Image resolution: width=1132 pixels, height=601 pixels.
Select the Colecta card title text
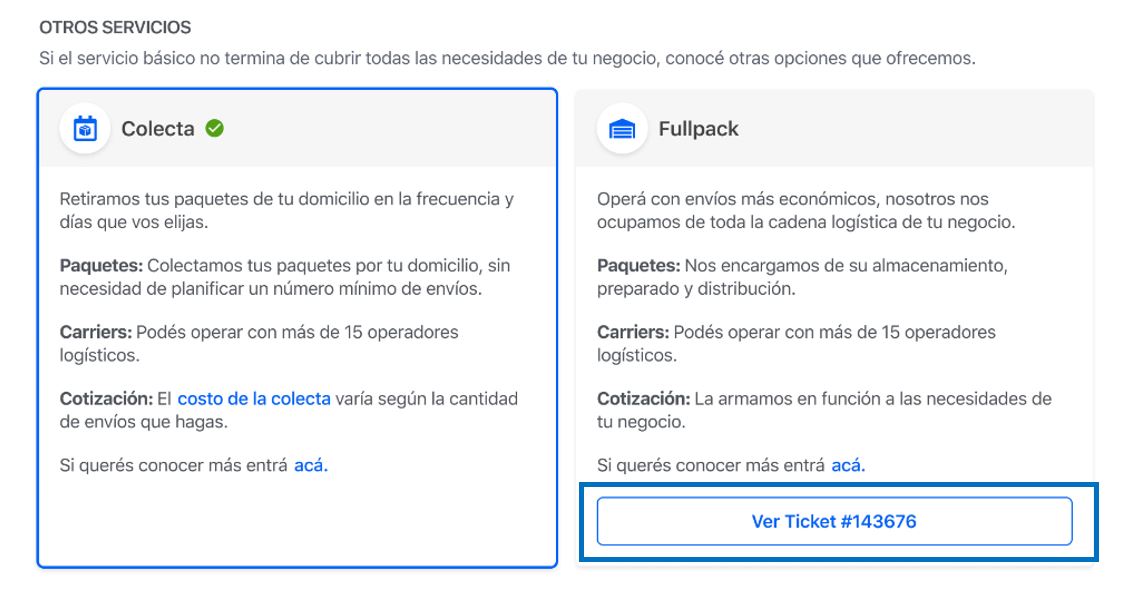[x=158, y=129]
